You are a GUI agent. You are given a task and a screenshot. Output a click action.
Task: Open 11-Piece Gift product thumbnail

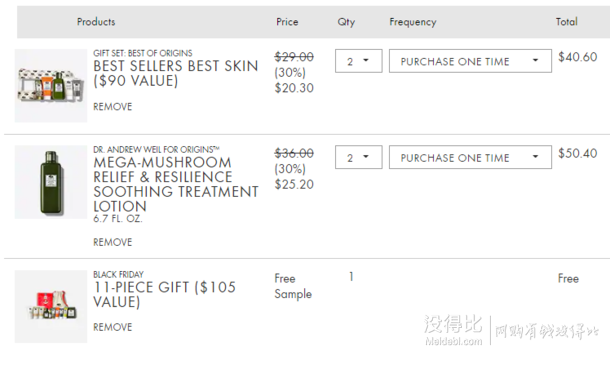click(x=51, y=307)
